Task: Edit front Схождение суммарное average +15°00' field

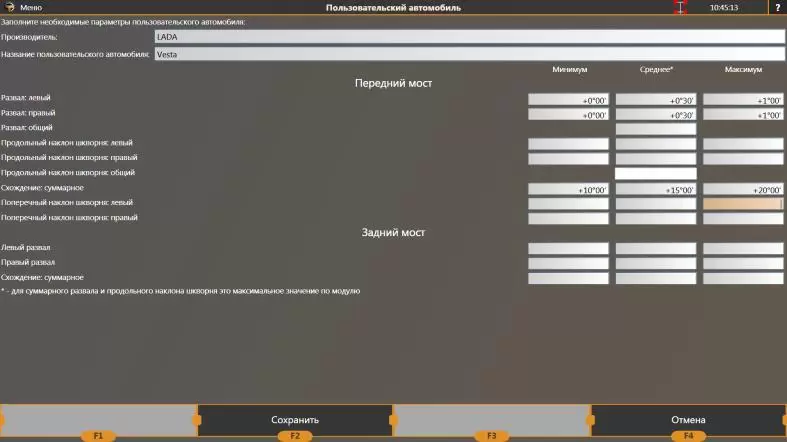Action: (656, 189)
